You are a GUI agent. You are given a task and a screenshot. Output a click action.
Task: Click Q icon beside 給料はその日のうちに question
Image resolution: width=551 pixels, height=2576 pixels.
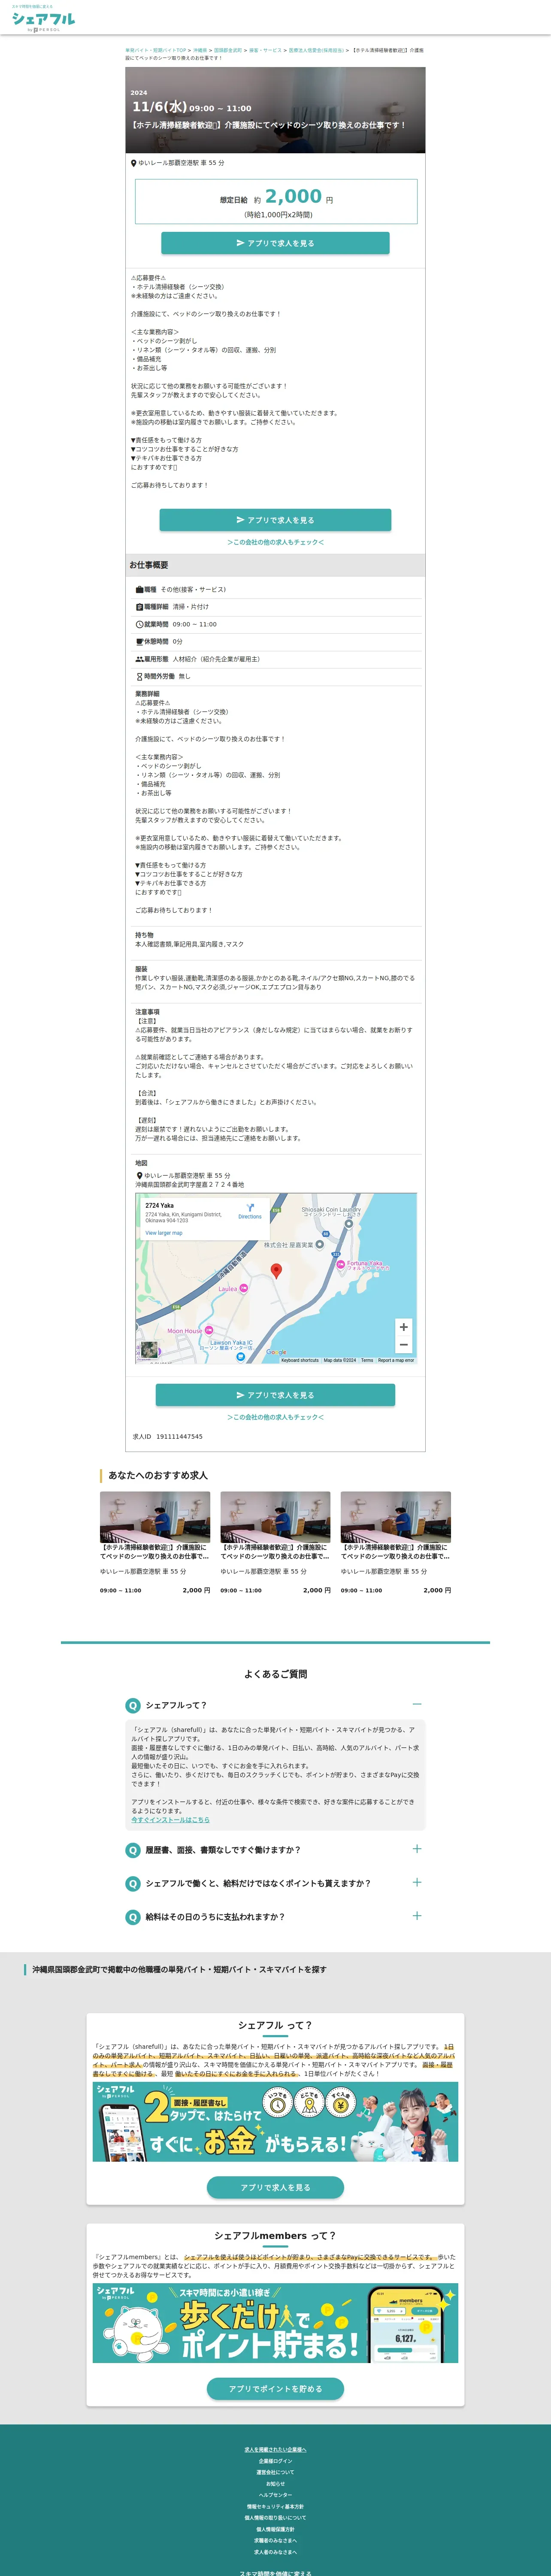coord(132,1917)
